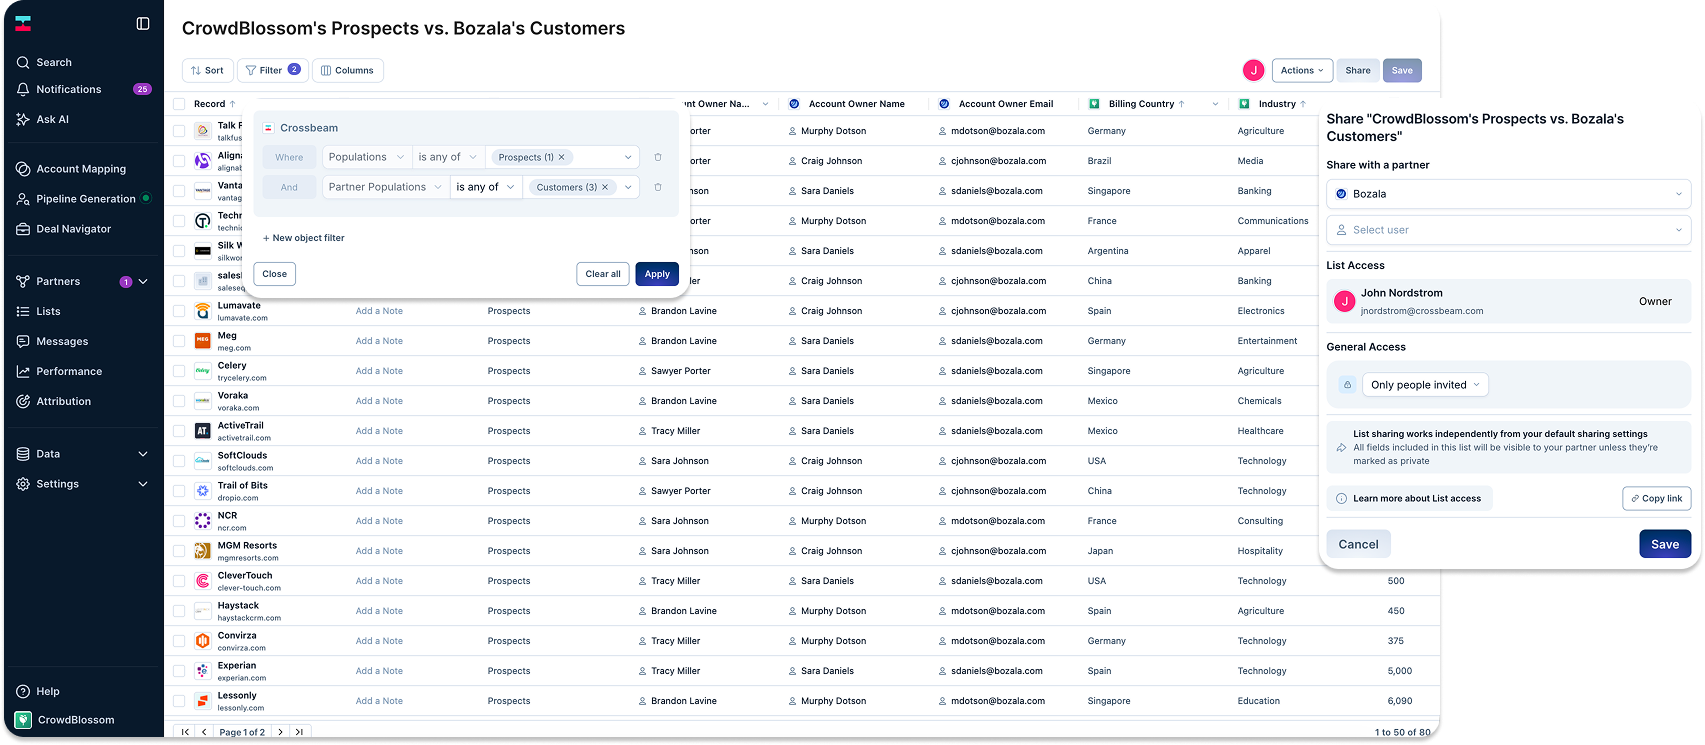Open the Partner Populations field dropdown
The width and height of the screenshot is (1705, 745).
tap(385, 187)
